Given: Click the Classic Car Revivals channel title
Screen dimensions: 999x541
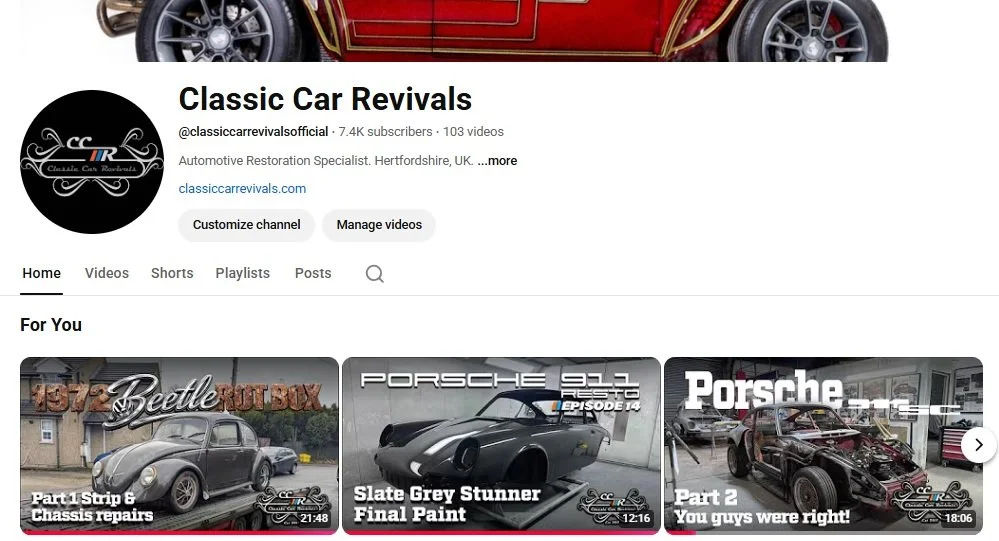Looking at the screenshot, I should [x=325, y=99].
